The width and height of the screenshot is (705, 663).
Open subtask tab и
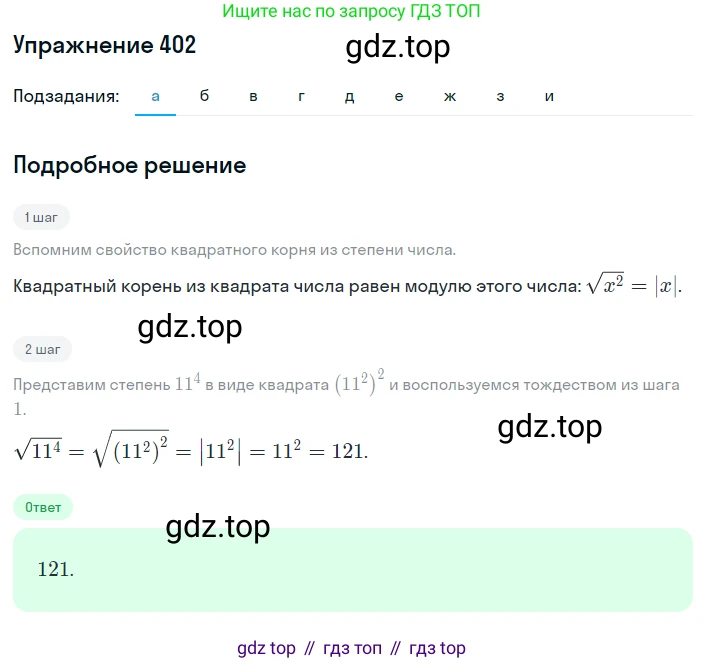549,96
